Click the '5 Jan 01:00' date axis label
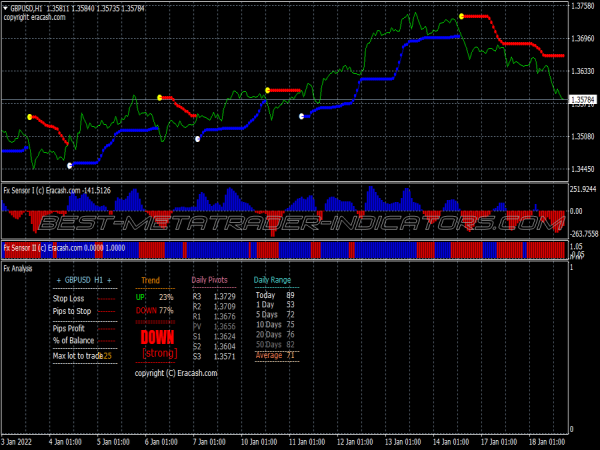The height and width of the screenshot is (450, 600). click(x=113, y=442)
